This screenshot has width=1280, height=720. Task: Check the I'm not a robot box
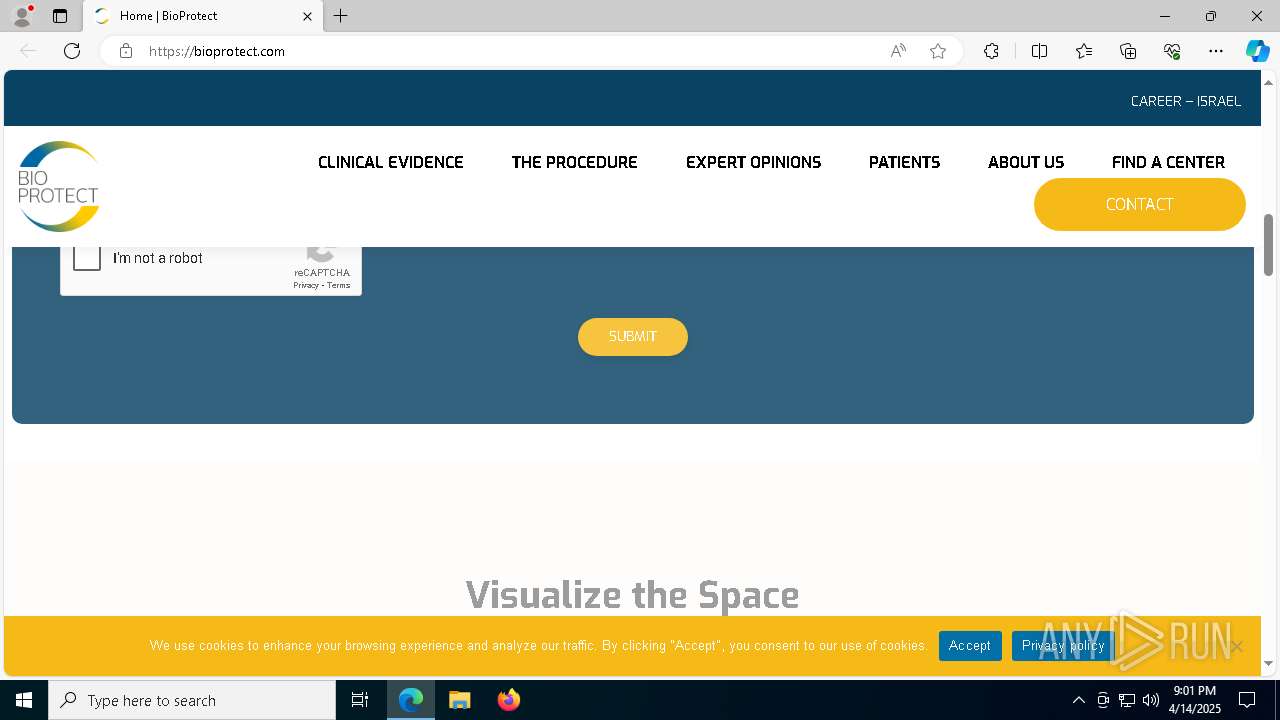click(87, 257)
